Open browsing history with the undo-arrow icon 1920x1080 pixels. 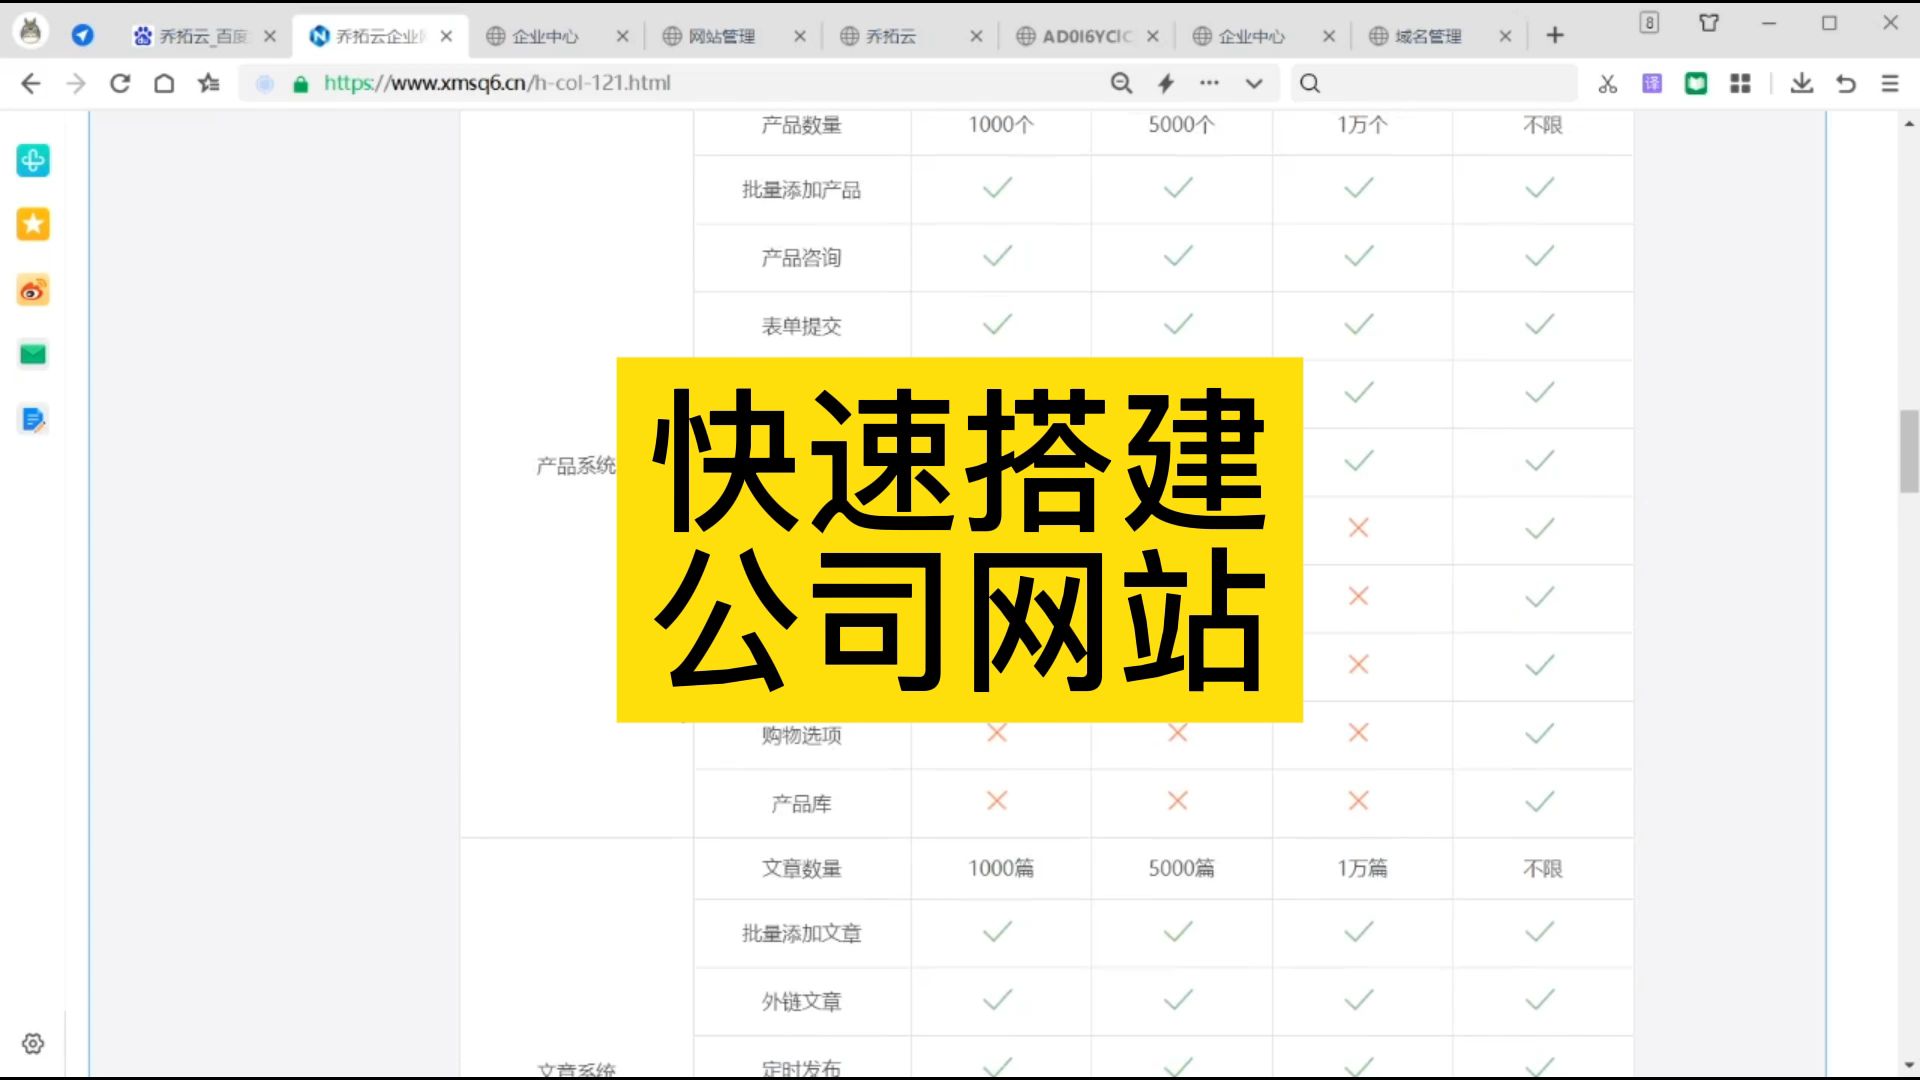1845,83
